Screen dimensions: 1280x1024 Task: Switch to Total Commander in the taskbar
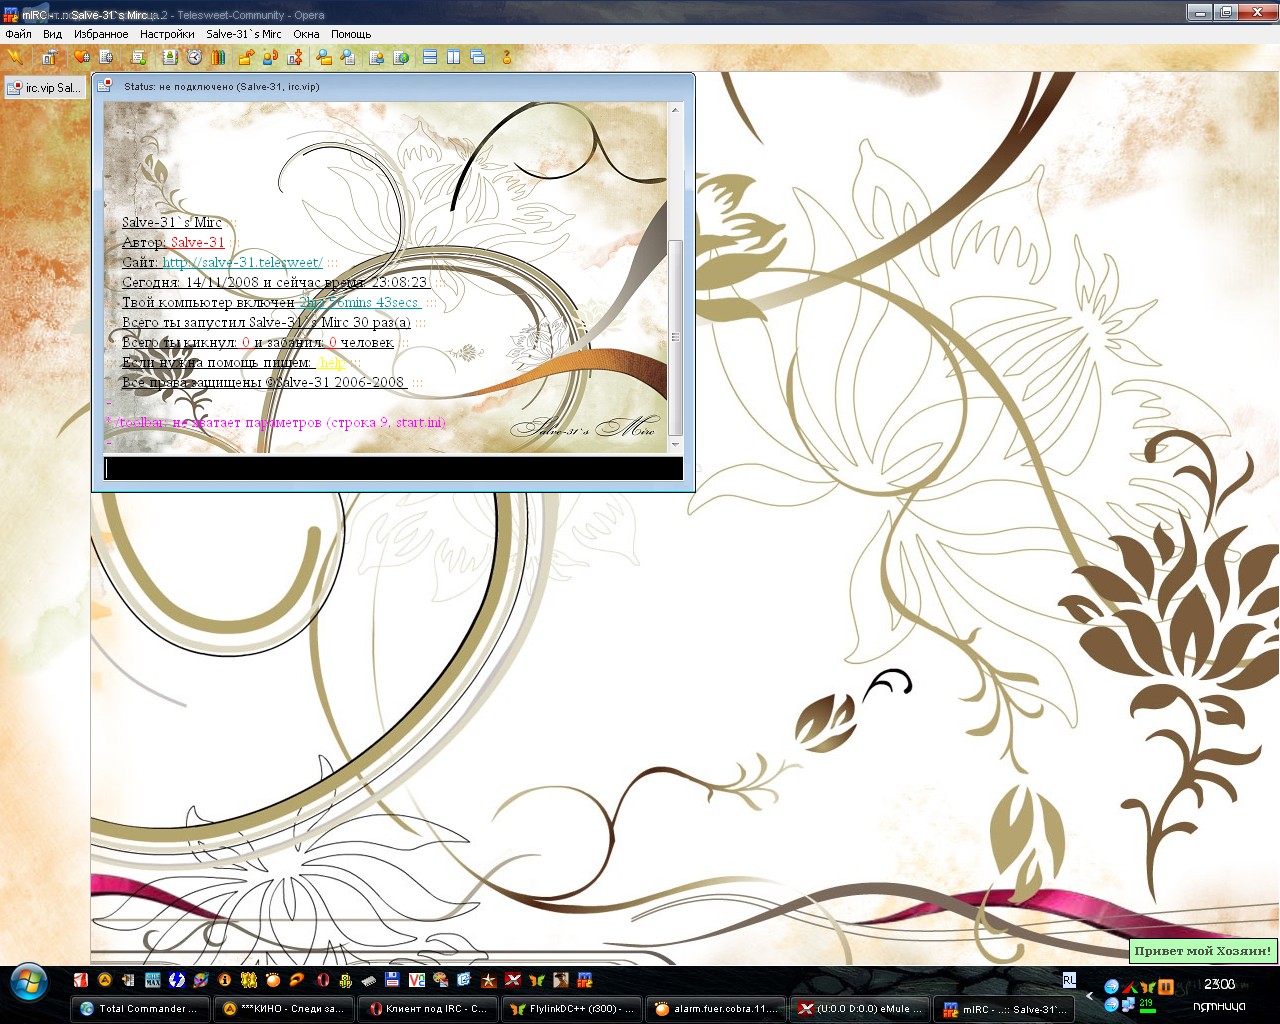tap(141, 1009)
